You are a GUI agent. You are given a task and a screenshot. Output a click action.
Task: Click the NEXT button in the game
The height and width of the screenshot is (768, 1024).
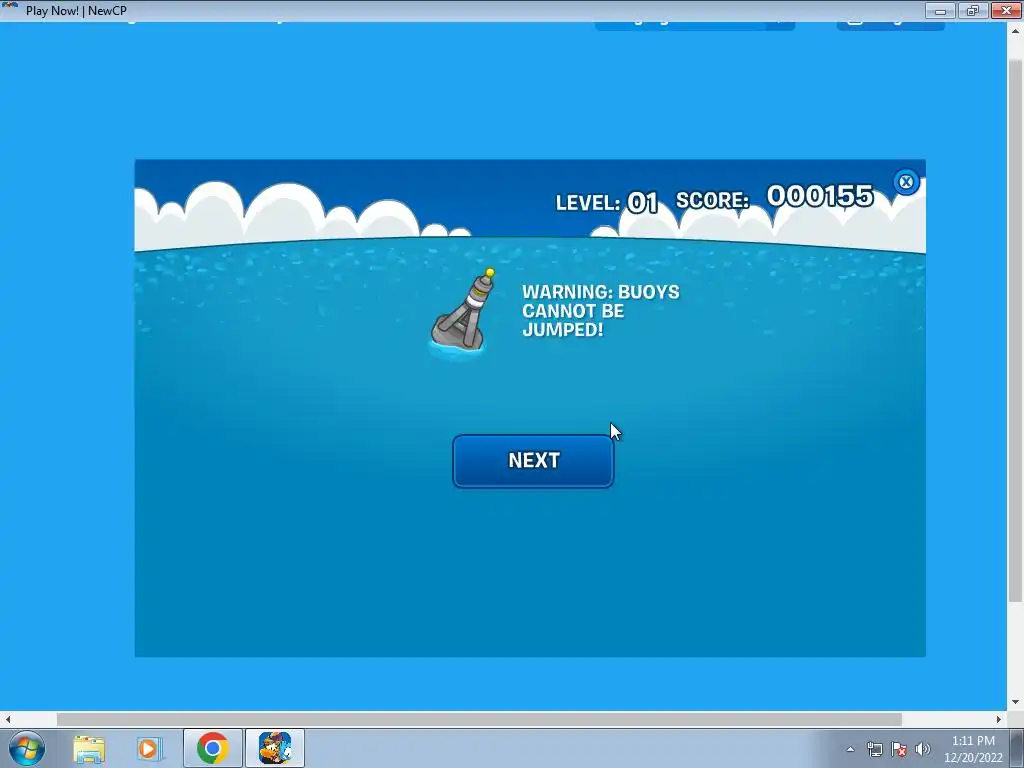(x=533, y=460)
